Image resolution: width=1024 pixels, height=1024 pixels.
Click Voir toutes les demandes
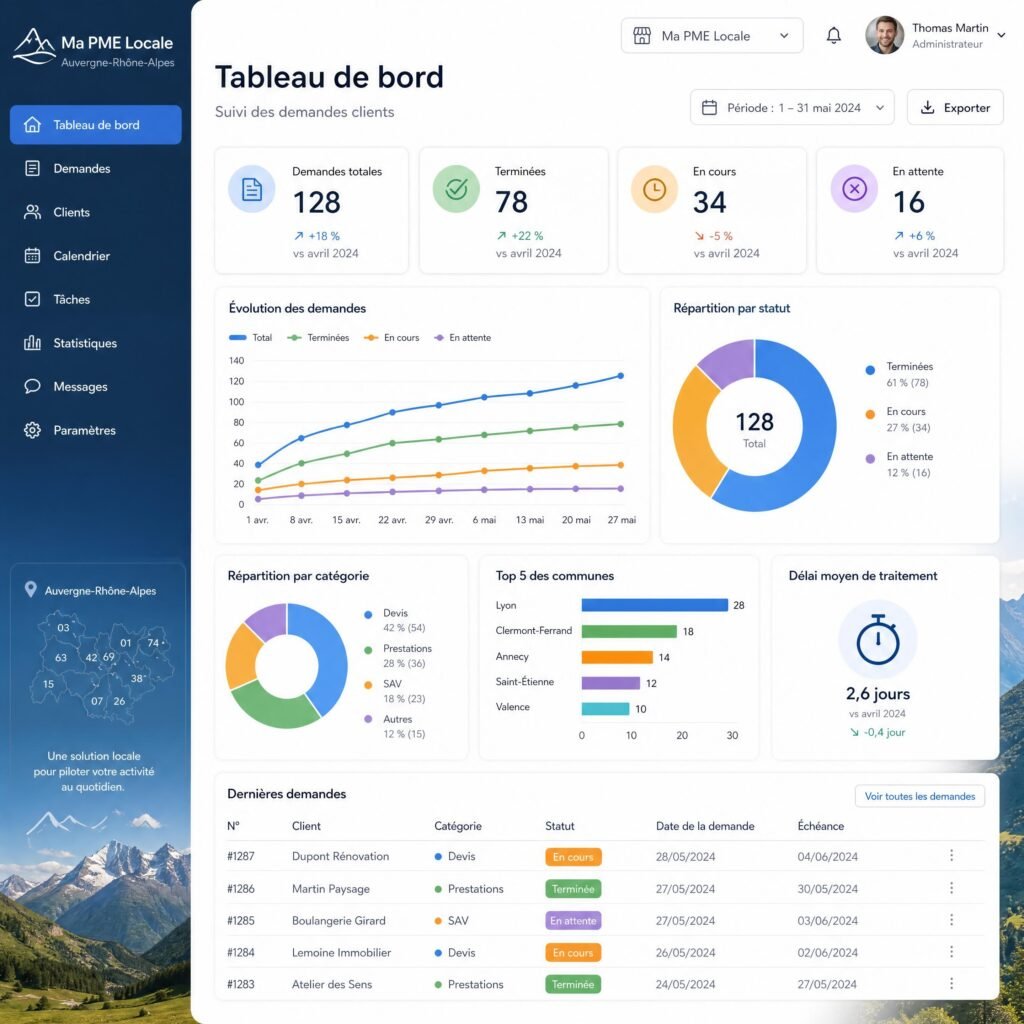pos(920,796)
